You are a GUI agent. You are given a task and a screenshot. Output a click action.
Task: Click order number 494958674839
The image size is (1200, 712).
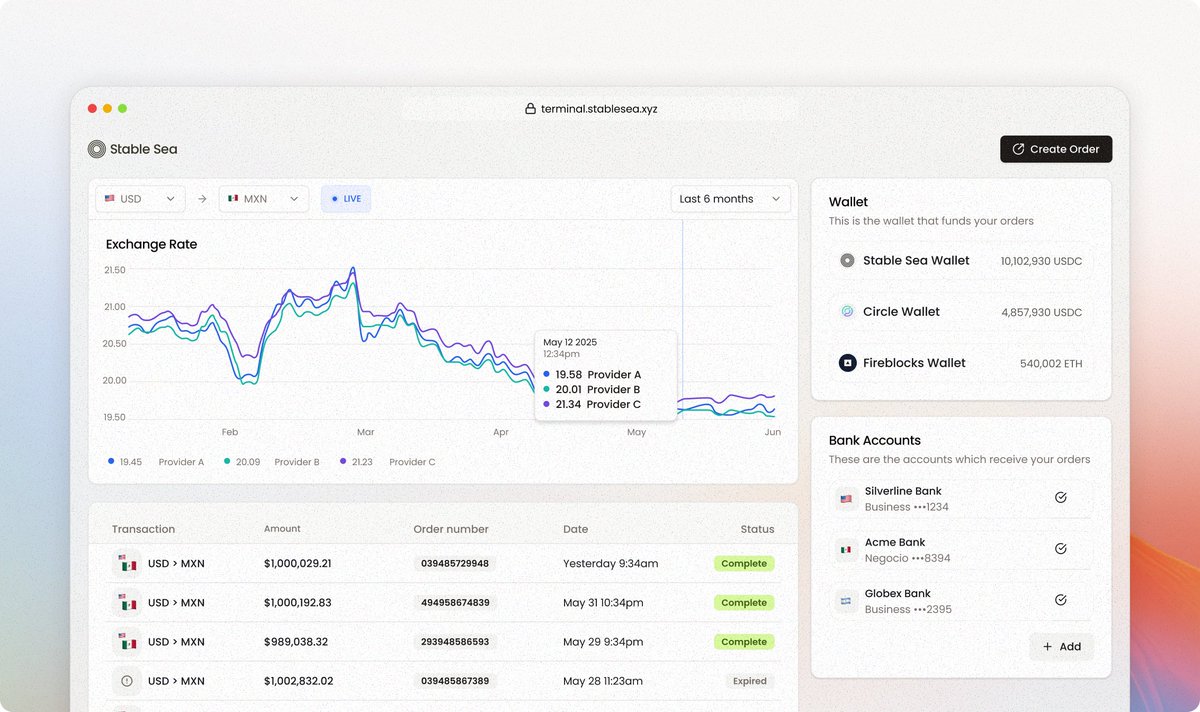pyautogui.click(x=455, y=602)
